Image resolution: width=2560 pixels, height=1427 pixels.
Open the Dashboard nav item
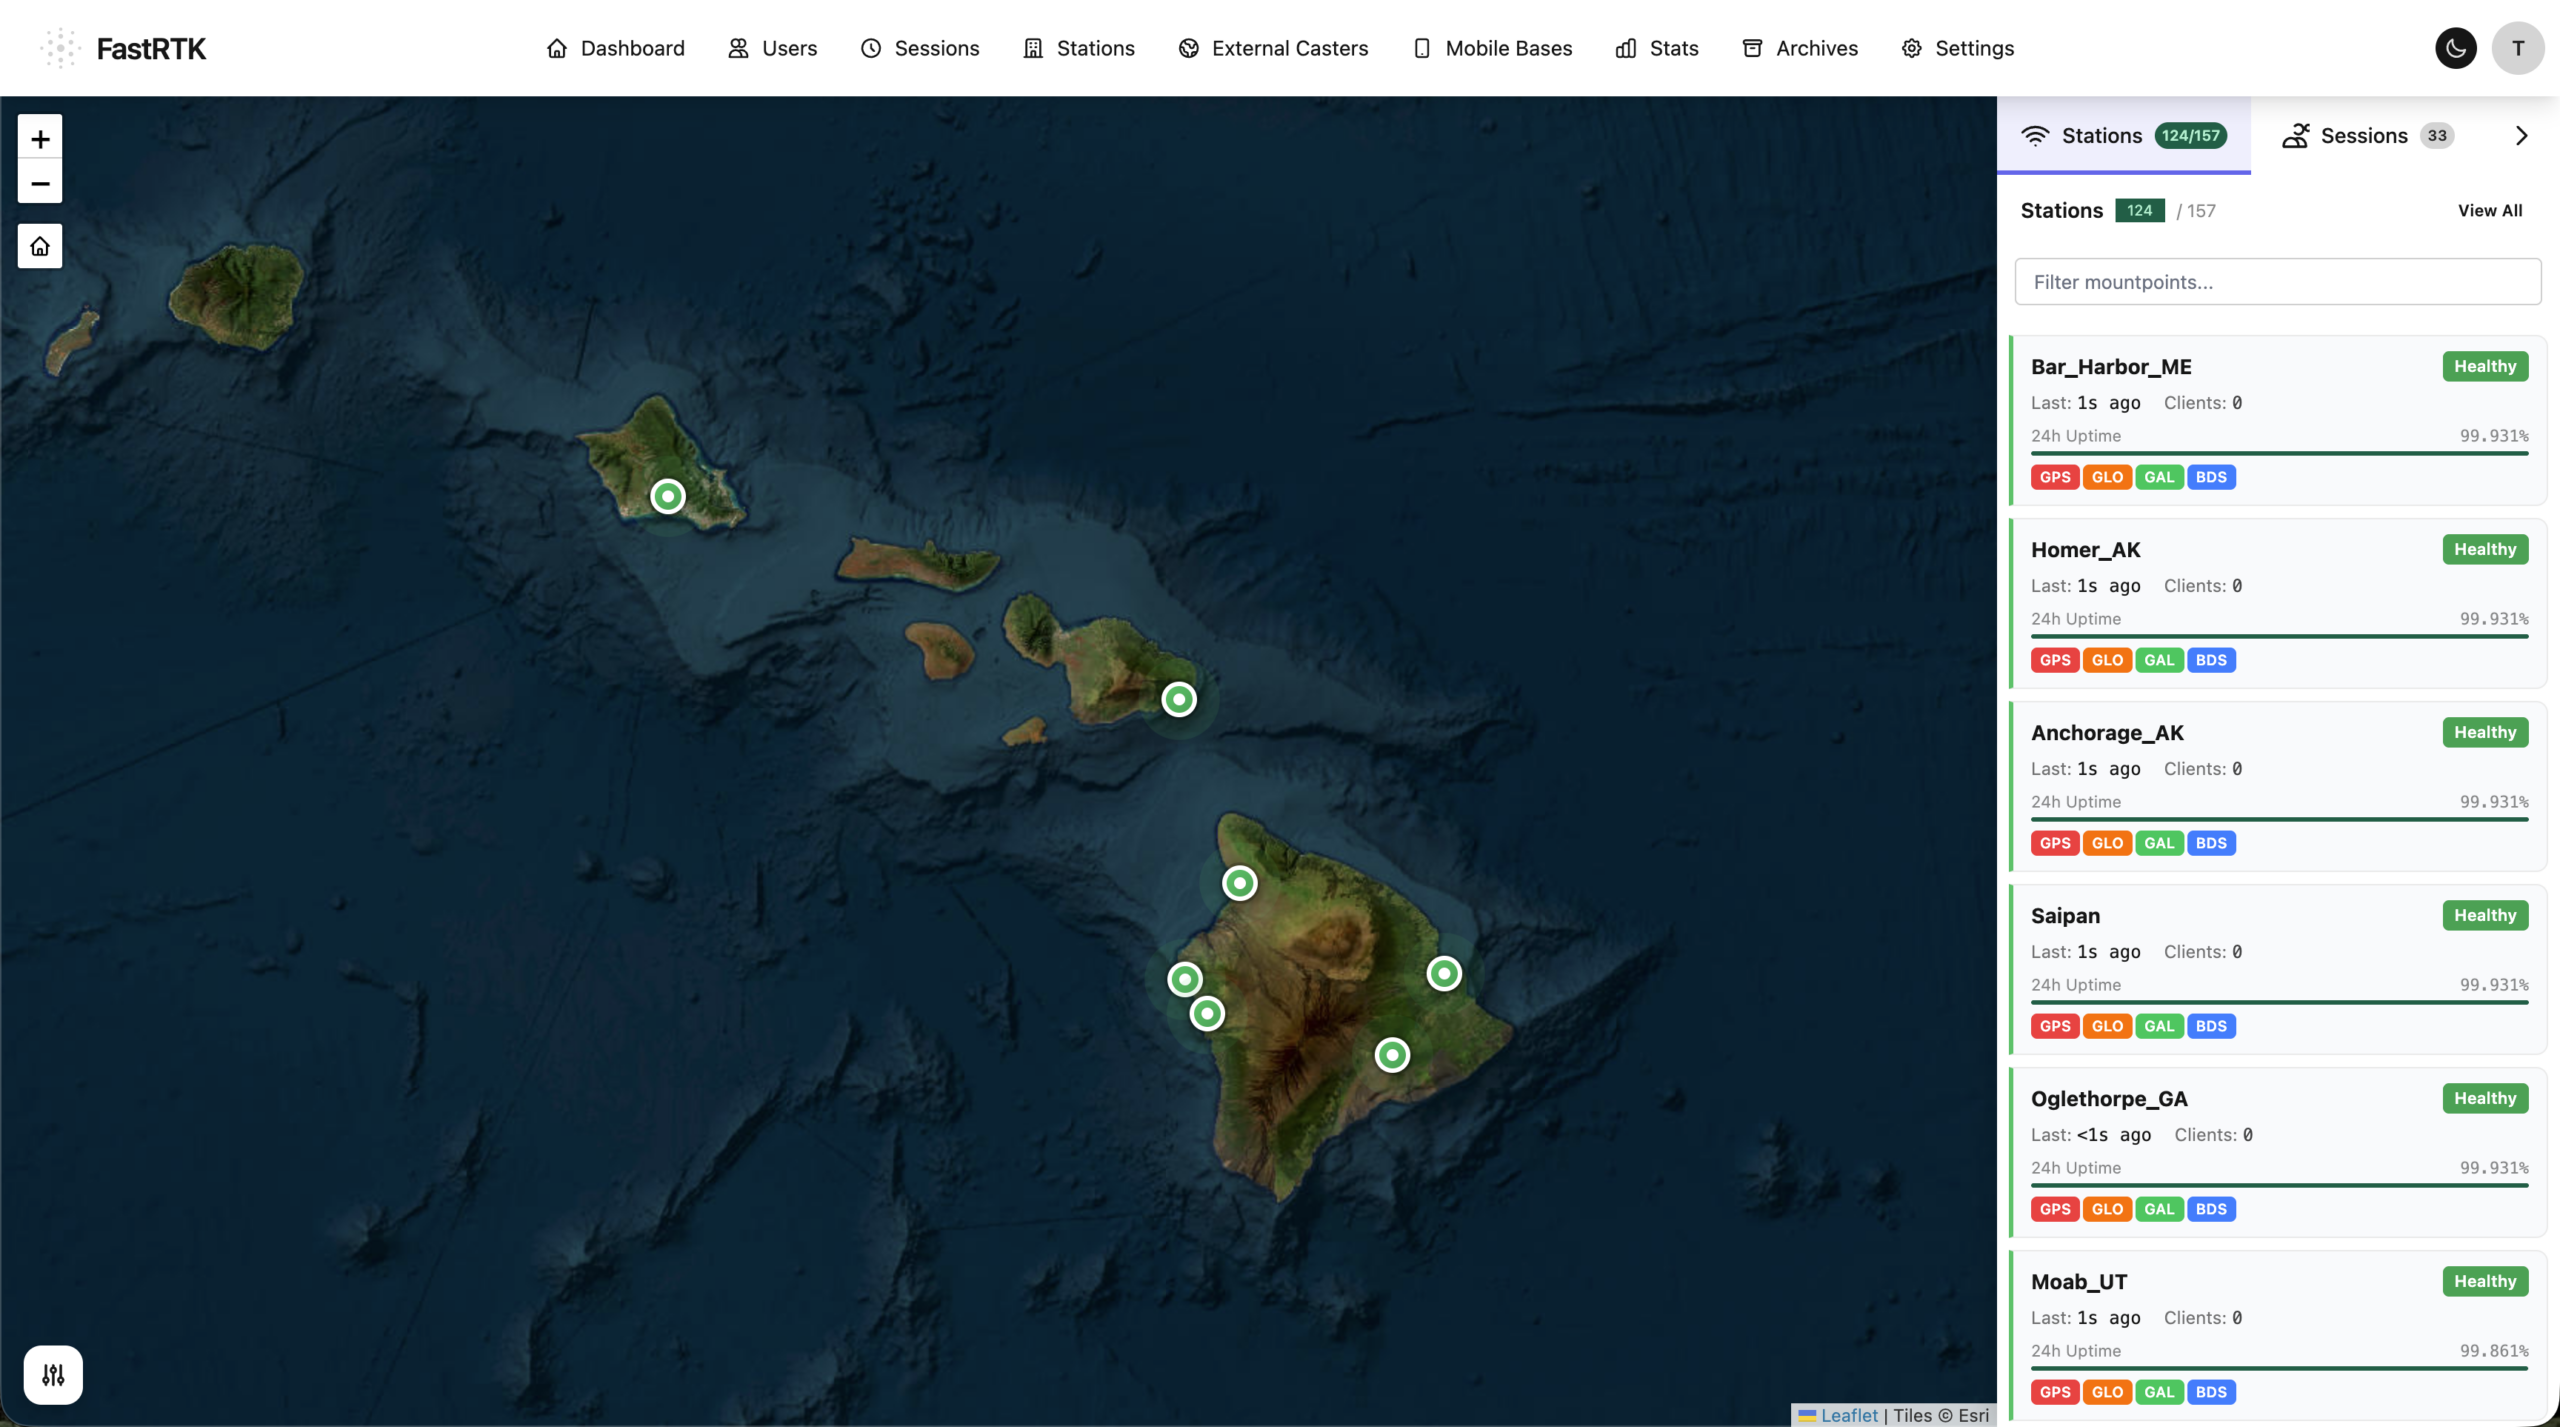pos(615,48)
